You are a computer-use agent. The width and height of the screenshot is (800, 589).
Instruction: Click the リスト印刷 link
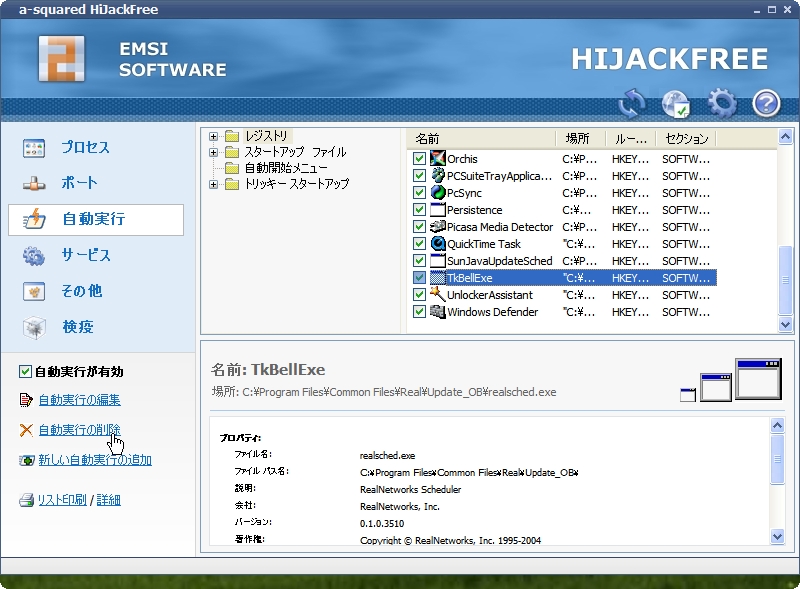[x=62, y=500]
